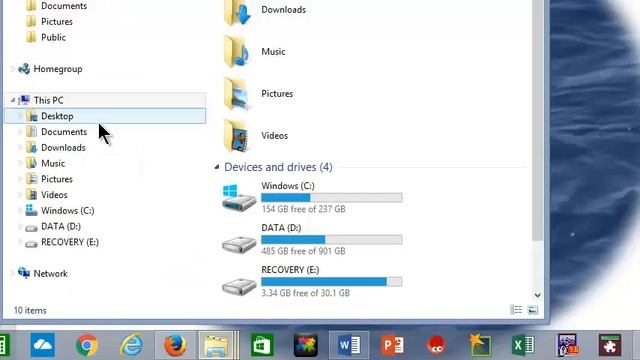The image size is (640, 360).
Task: Open Internet Explorer taskbar icon
Action: coord(131,345)
